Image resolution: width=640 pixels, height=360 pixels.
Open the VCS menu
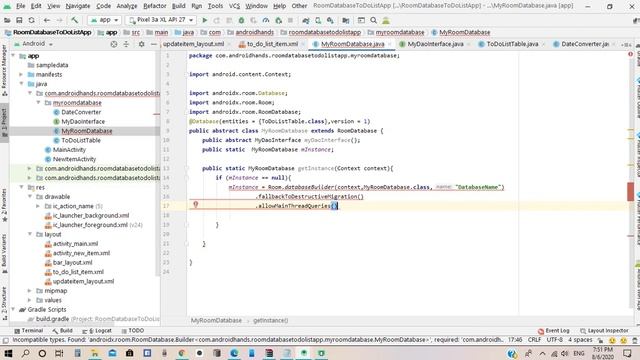click(234, 6)
